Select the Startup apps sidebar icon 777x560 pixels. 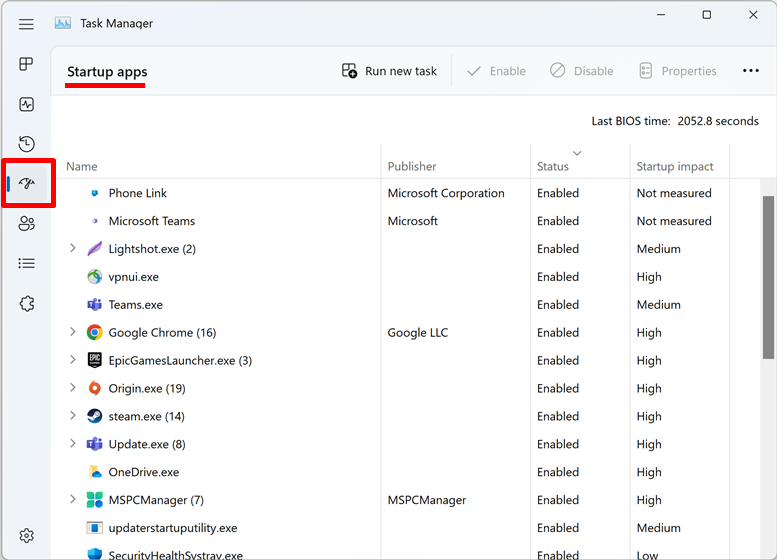click(x=27, y=183)
